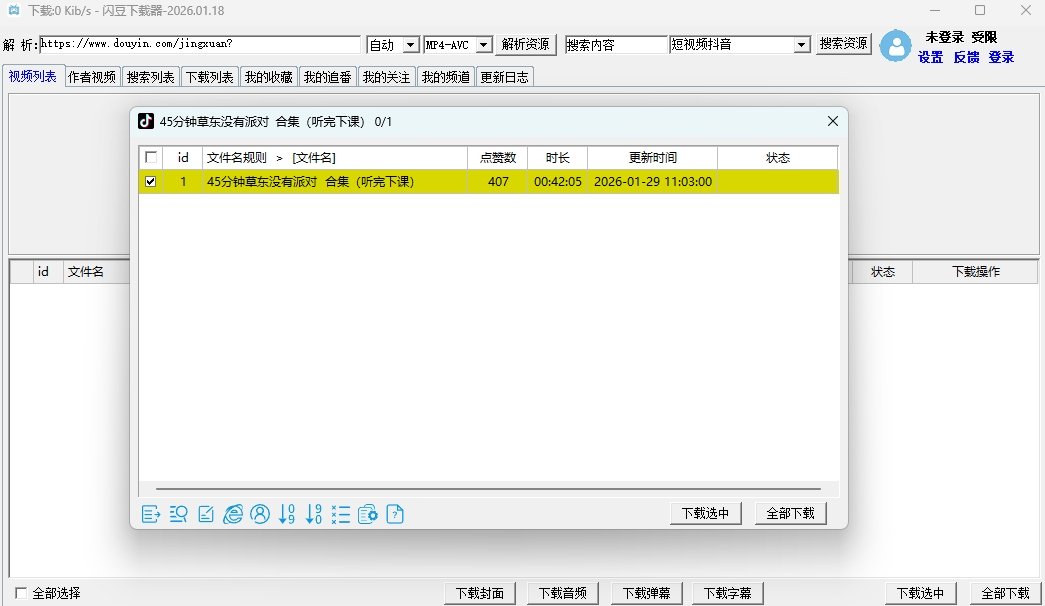Open the 更新日志 tab
The image size is (1045, 606).
505,76
